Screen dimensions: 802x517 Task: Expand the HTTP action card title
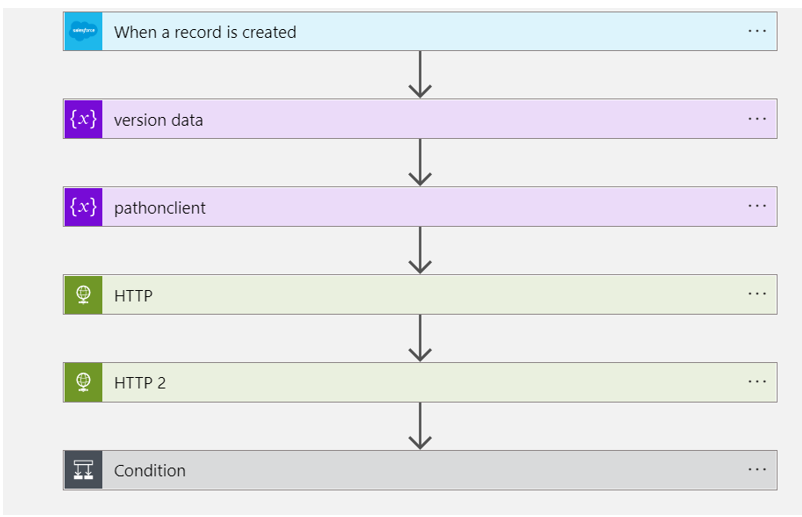pos(133,295)
